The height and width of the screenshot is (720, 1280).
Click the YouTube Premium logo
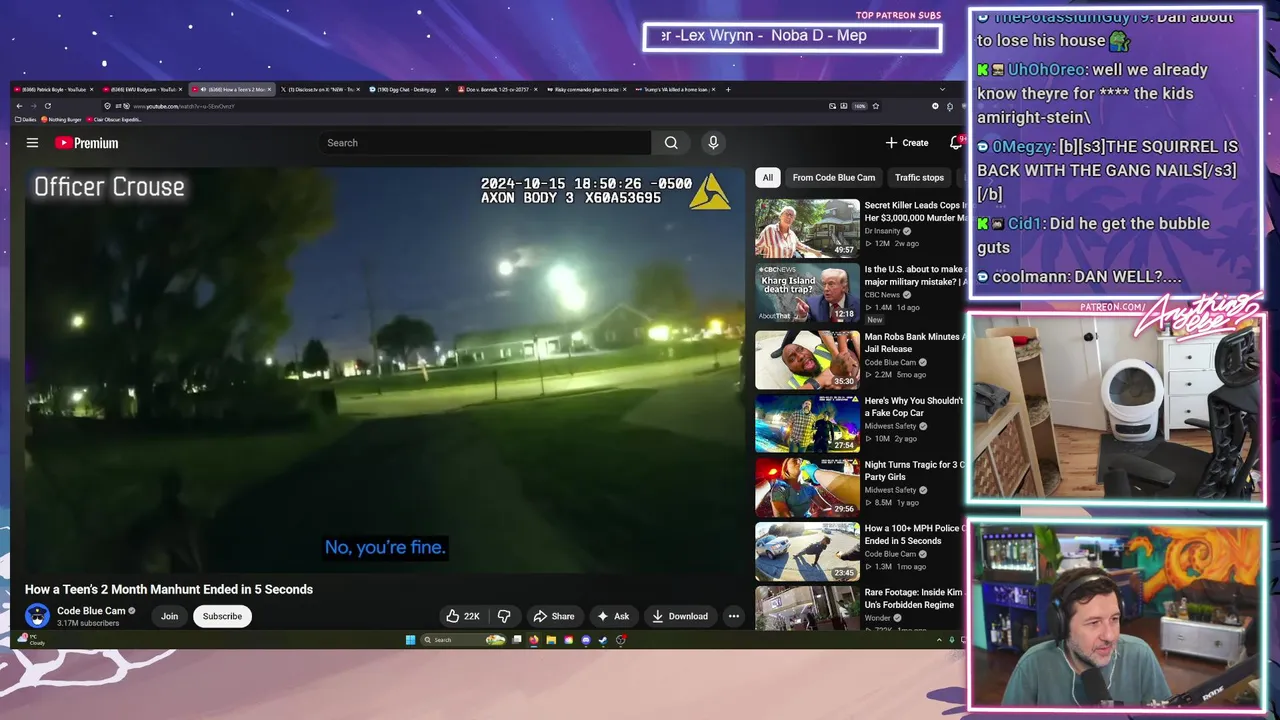coord(86,143)
